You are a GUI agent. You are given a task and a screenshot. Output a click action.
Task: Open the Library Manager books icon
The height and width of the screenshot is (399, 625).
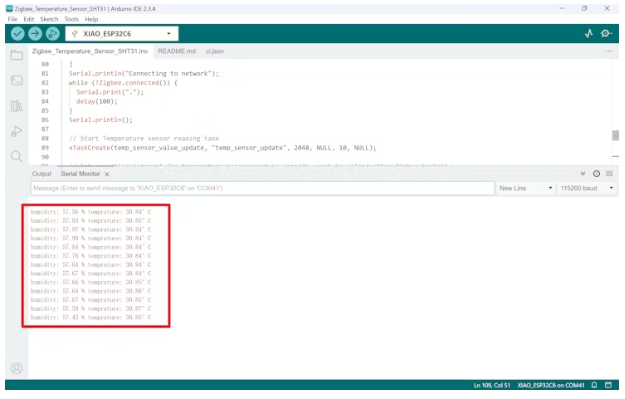point(16,106)
